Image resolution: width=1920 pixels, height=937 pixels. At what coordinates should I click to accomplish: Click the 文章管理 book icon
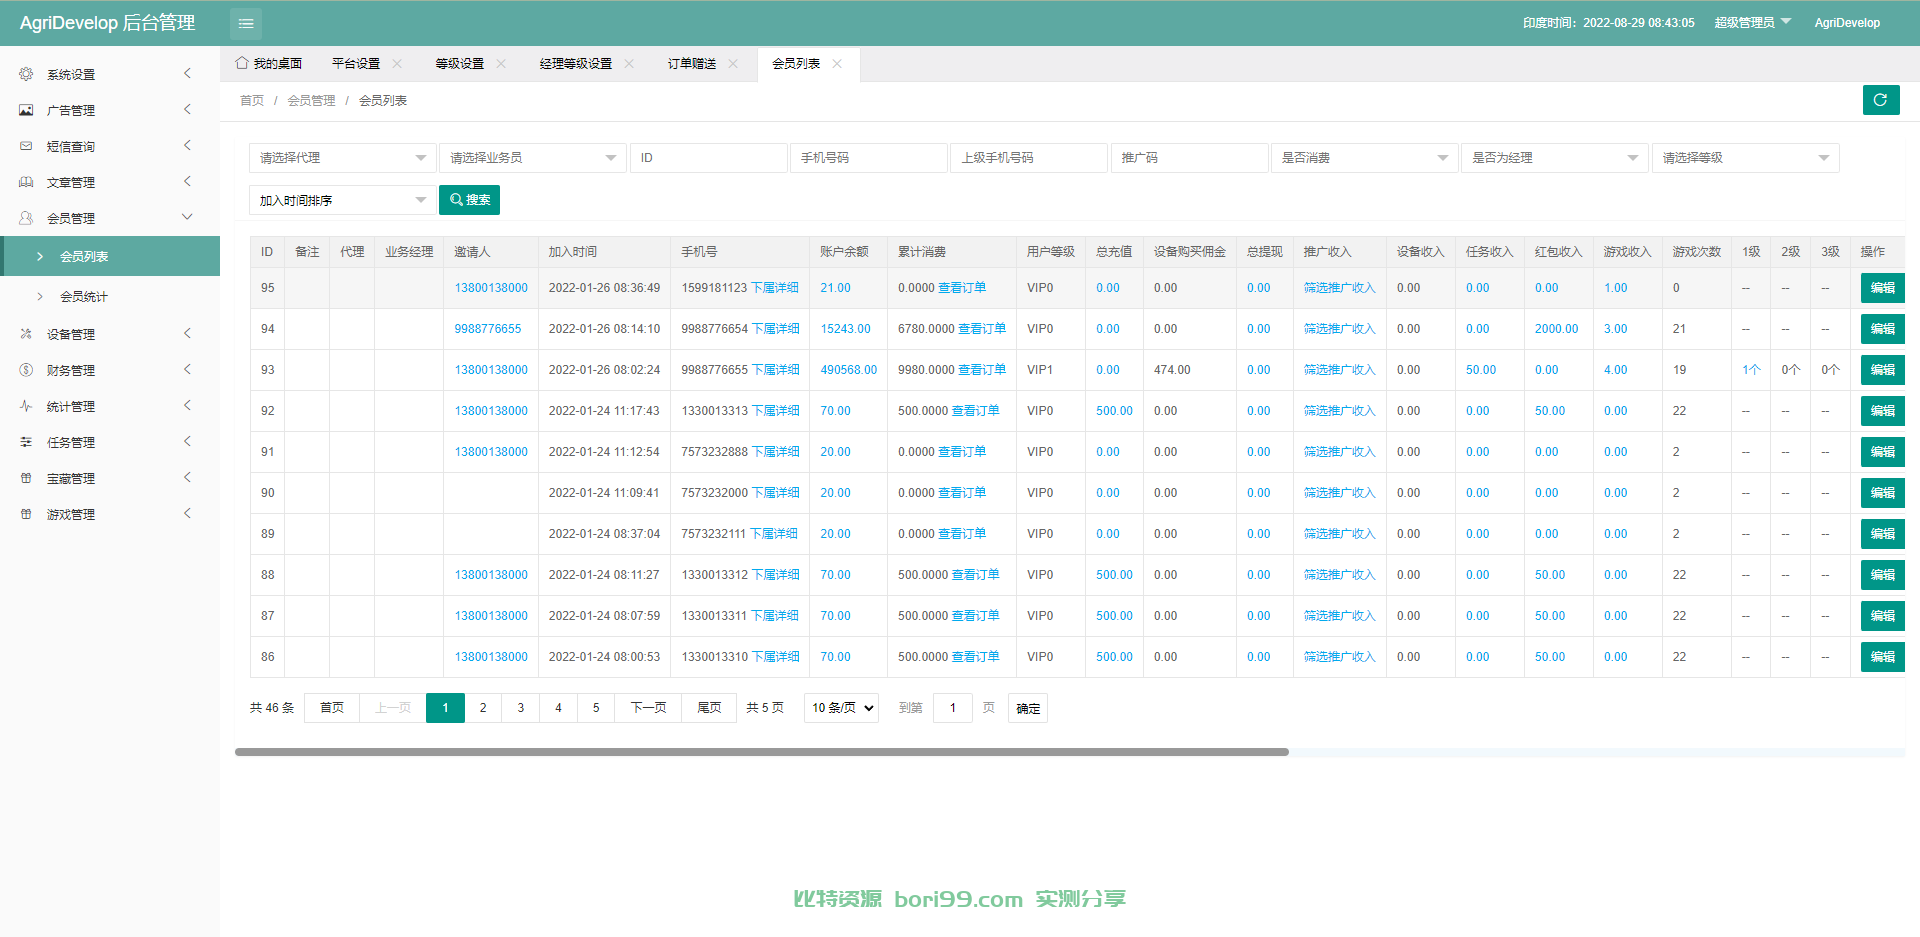(26, 182)
